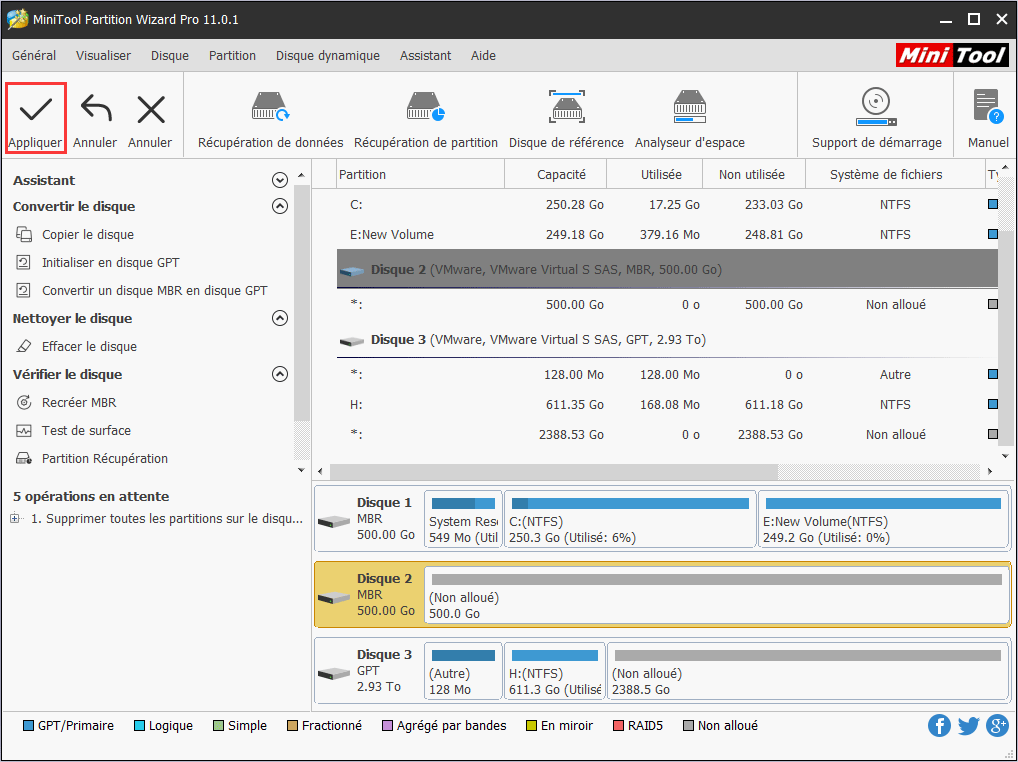Select the H: partition row

[x=667, y=404]
